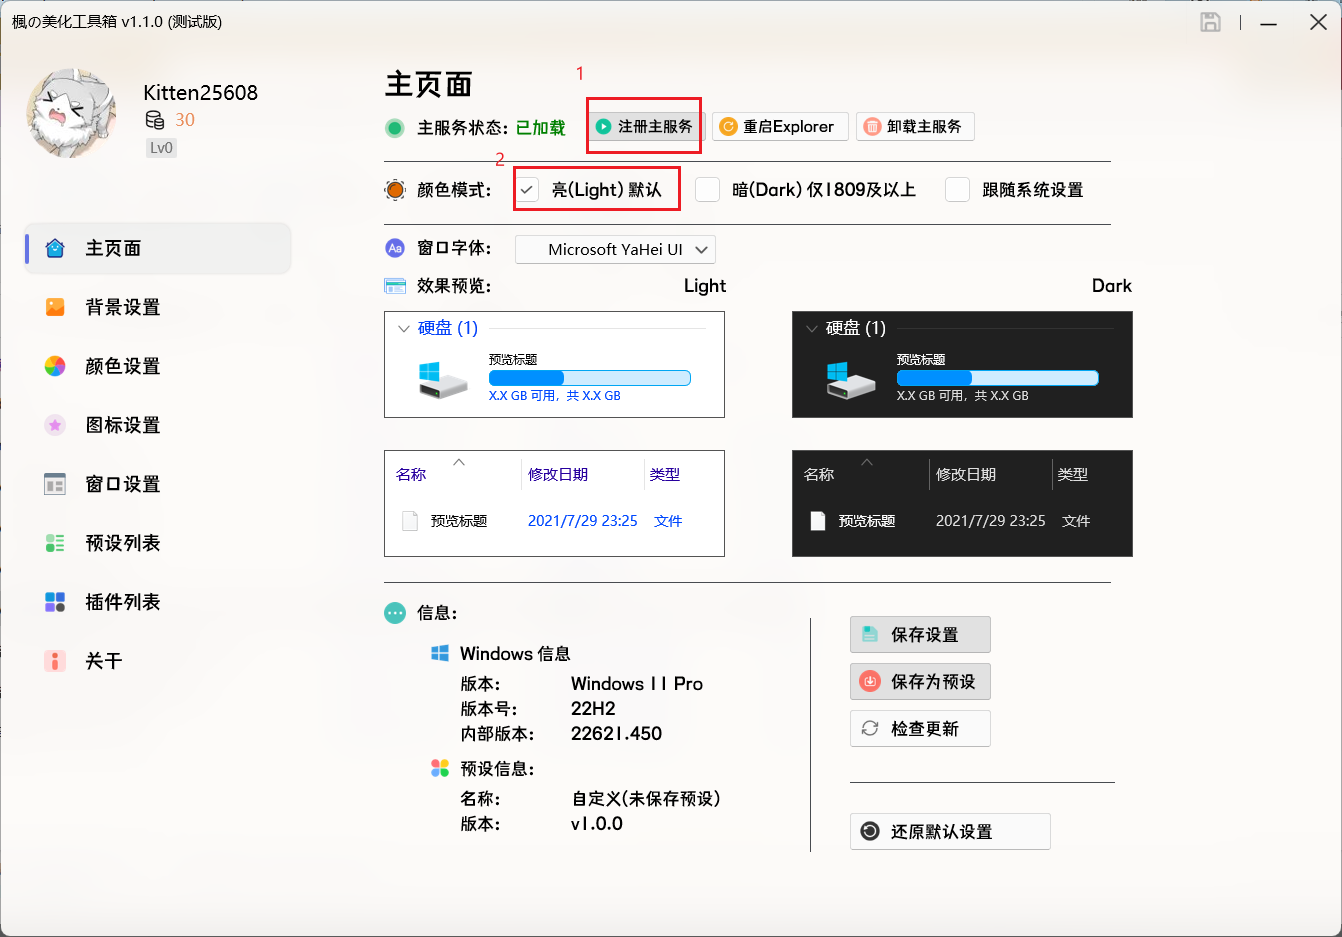Click the 修改日期 column header in Dark preview
The width and height of the screenshot is (1342, 937).
966,475
